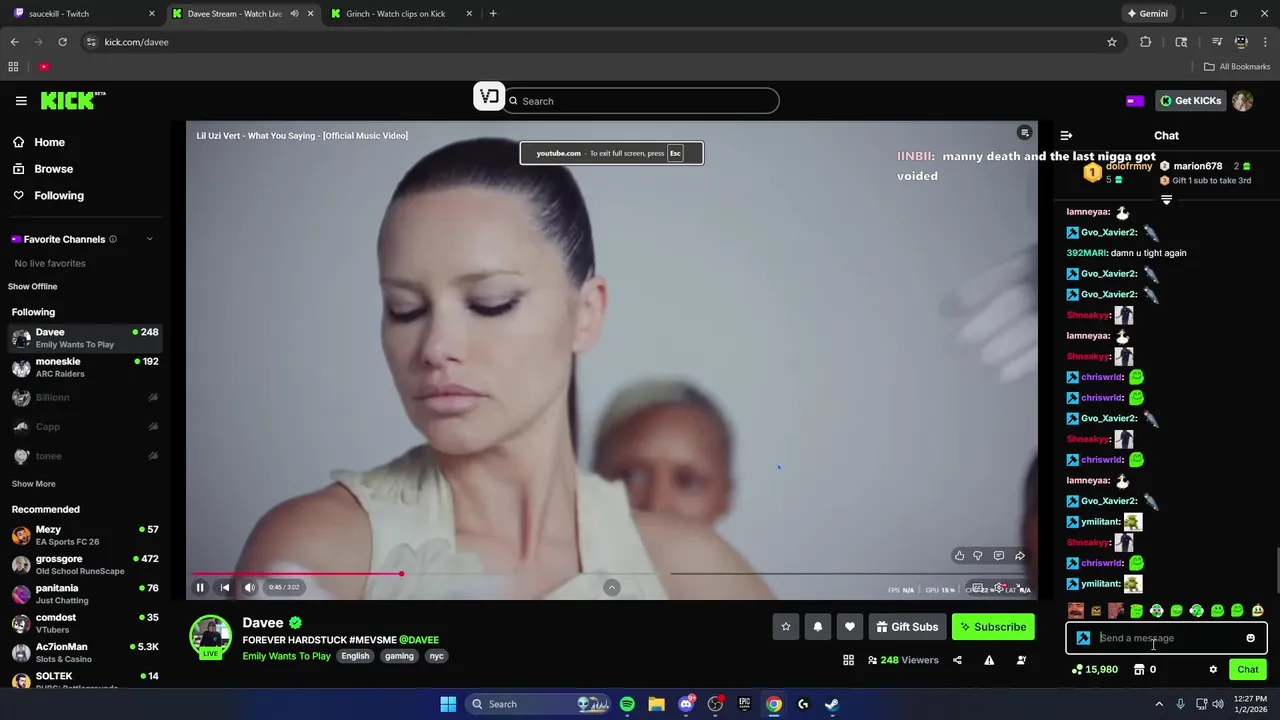Click the KICK logo
This screenshot has height=720, width=1280.
pos(72,100)
